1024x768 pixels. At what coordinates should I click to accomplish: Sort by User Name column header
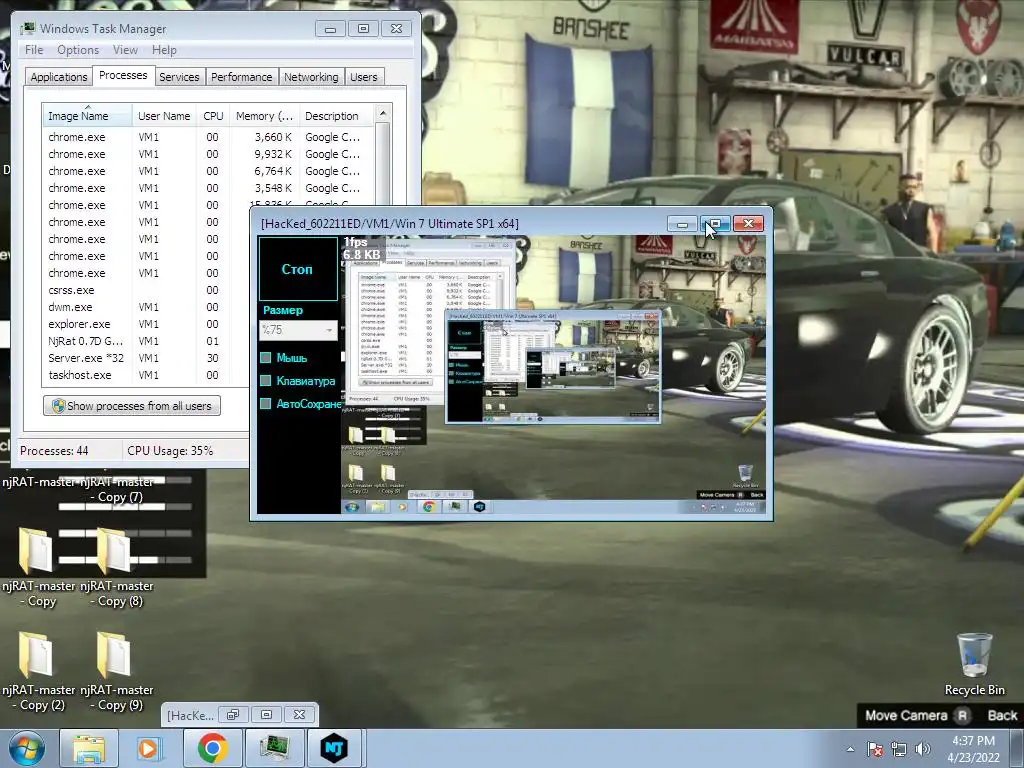164,116
